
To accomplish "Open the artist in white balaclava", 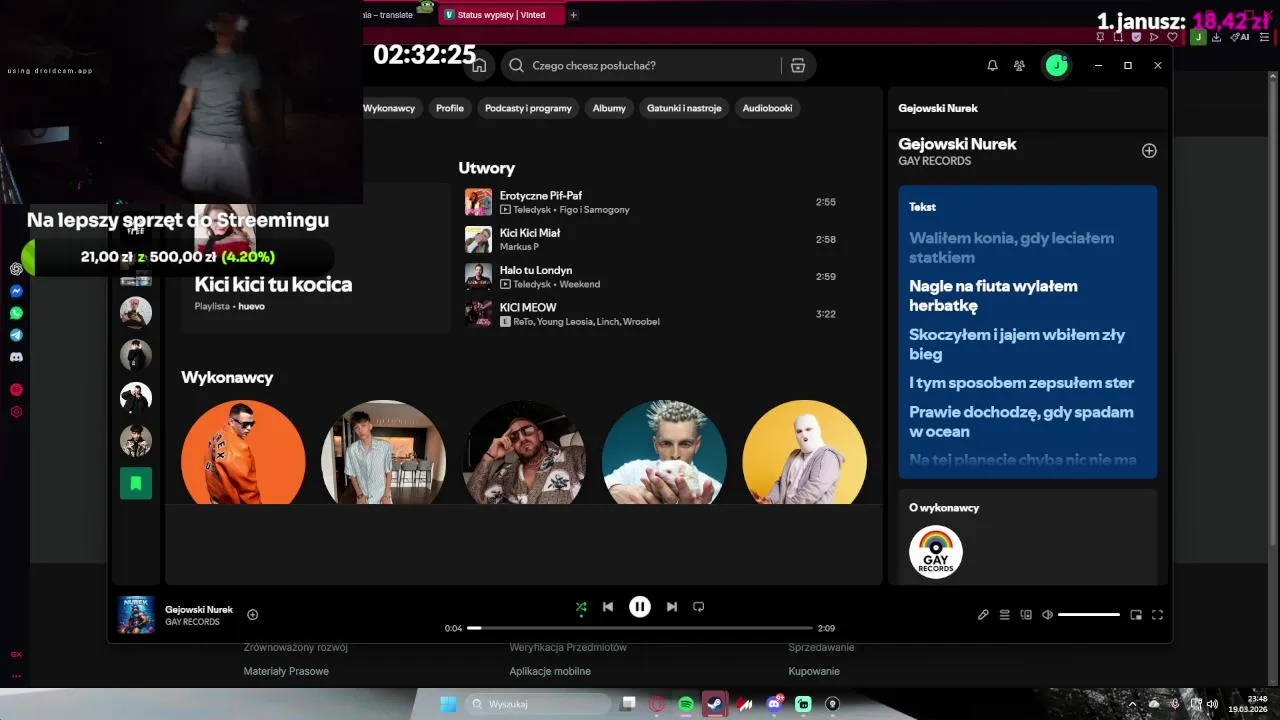I will [x=804, y=452].
